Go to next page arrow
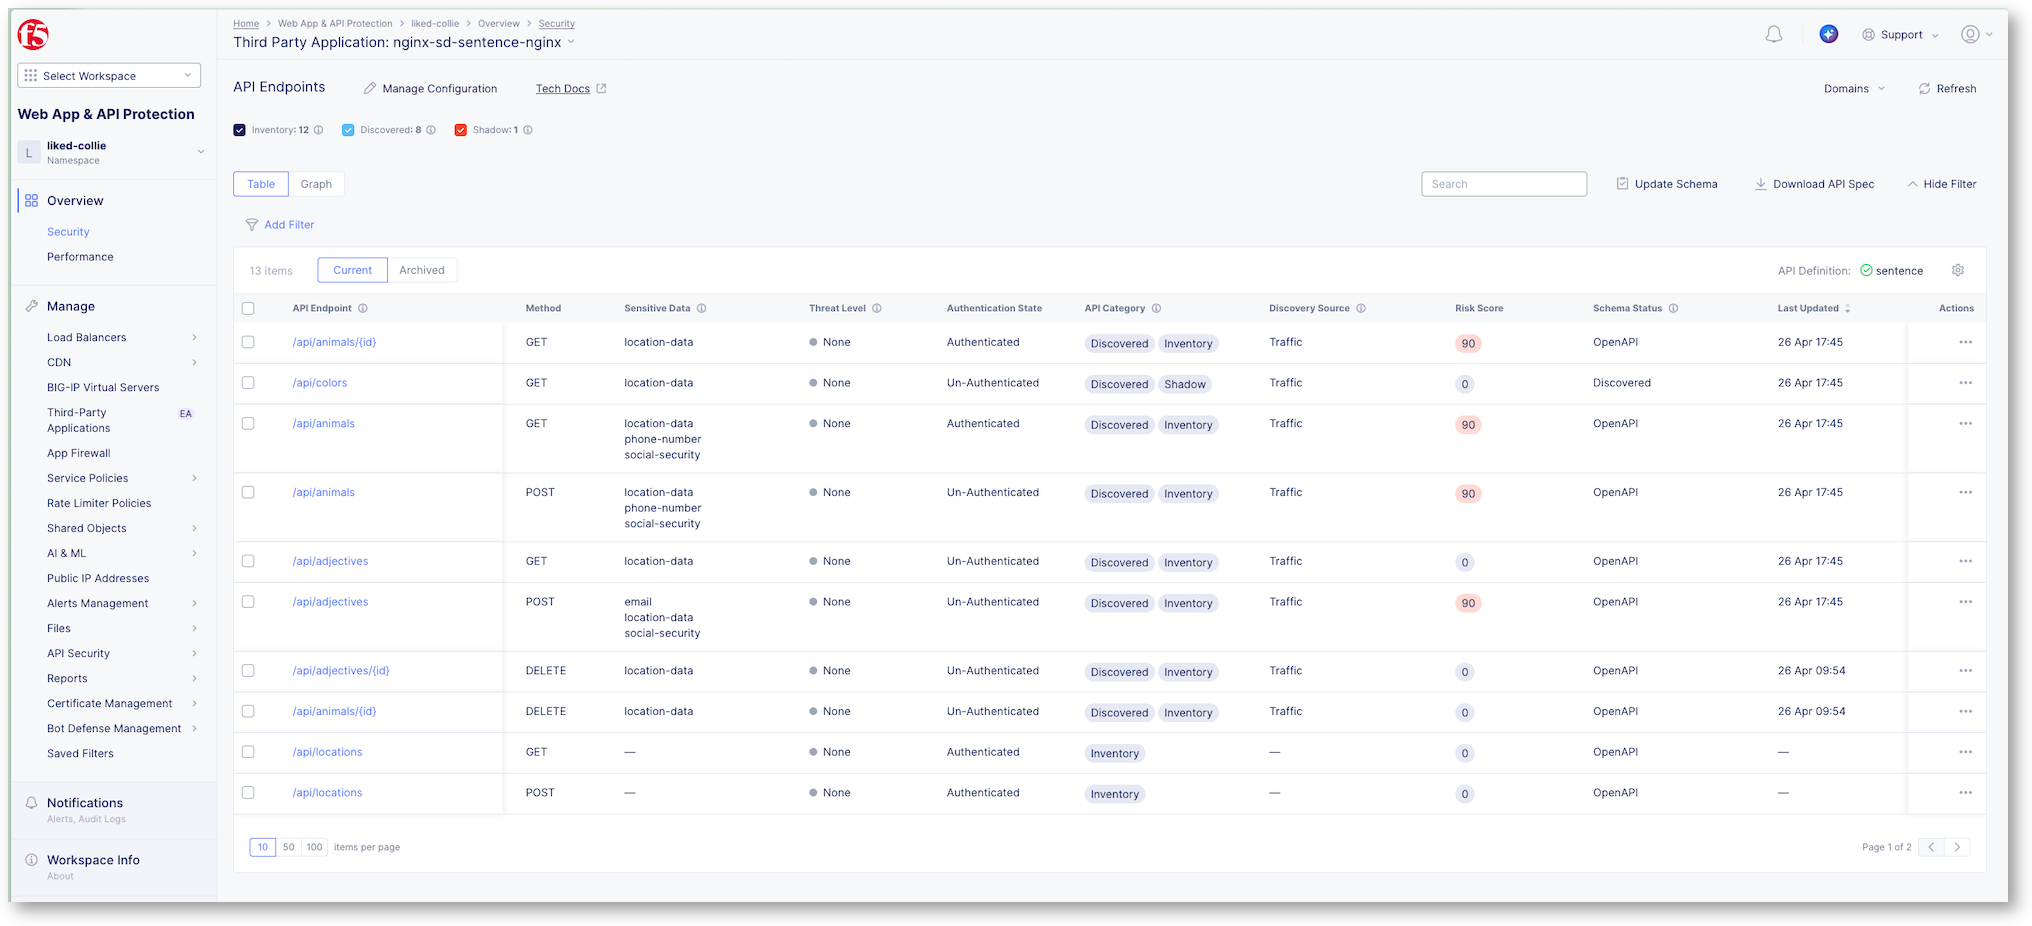 click(x=1957, y=847)
